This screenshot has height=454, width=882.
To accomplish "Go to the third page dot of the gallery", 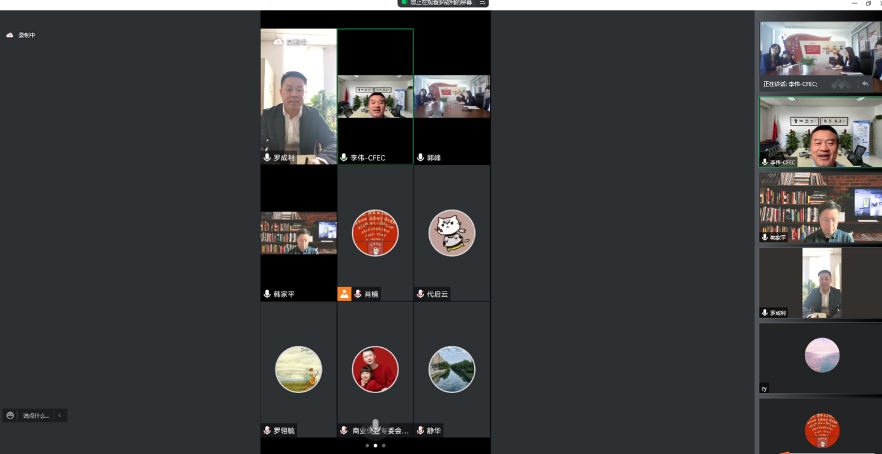I will tap(383, 445).
